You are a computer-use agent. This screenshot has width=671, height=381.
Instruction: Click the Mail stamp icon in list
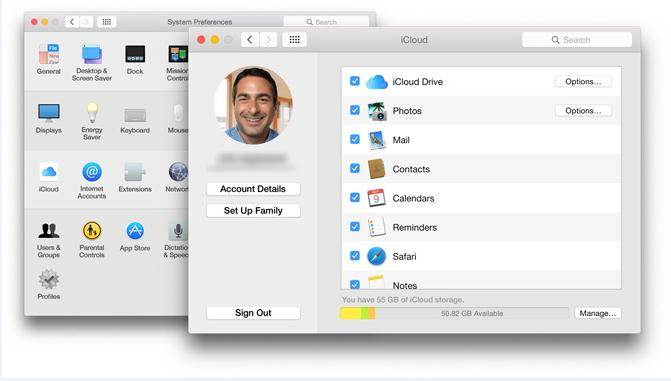(x=377, y=140)
